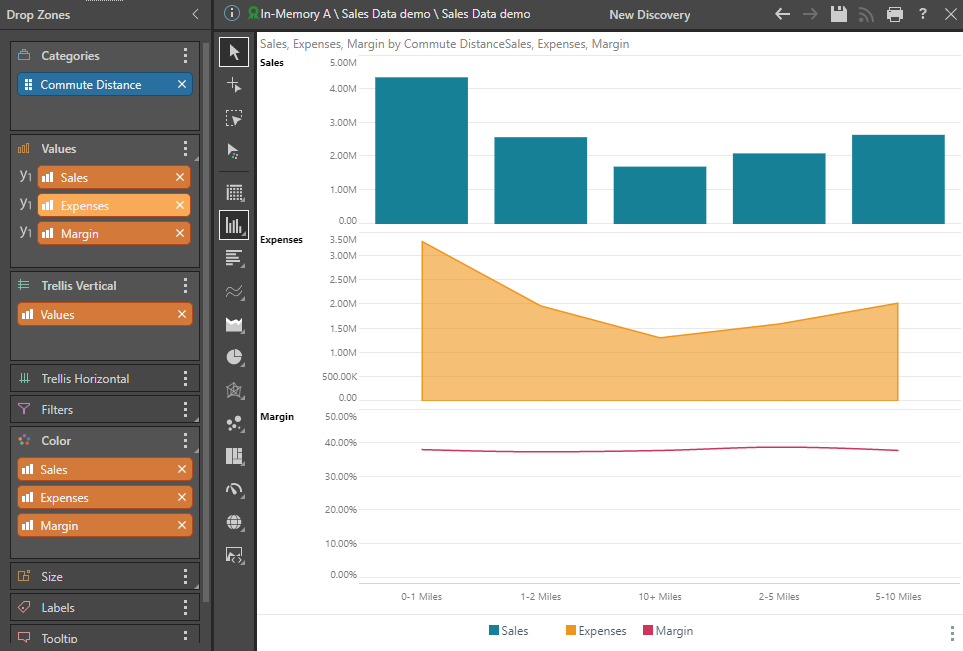Screen dimensions: 963x651
Task: Click the New Discovery title
Action: 649,15
